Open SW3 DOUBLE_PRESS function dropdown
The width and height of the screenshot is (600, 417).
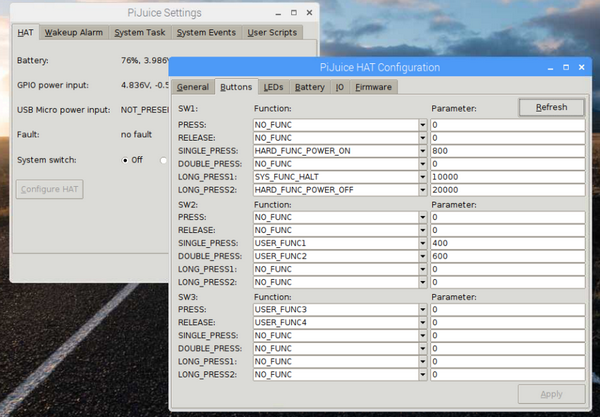pyautogui.click(x=422, y=349)
